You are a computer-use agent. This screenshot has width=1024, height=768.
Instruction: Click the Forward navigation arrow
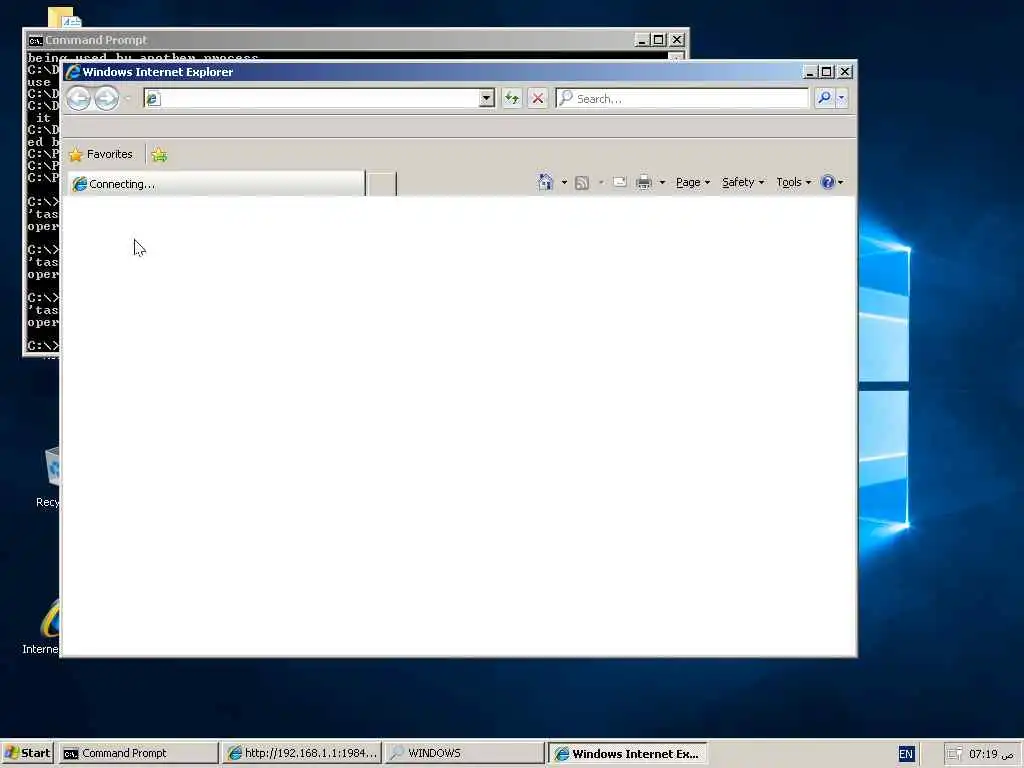click(x=106, y=99)
